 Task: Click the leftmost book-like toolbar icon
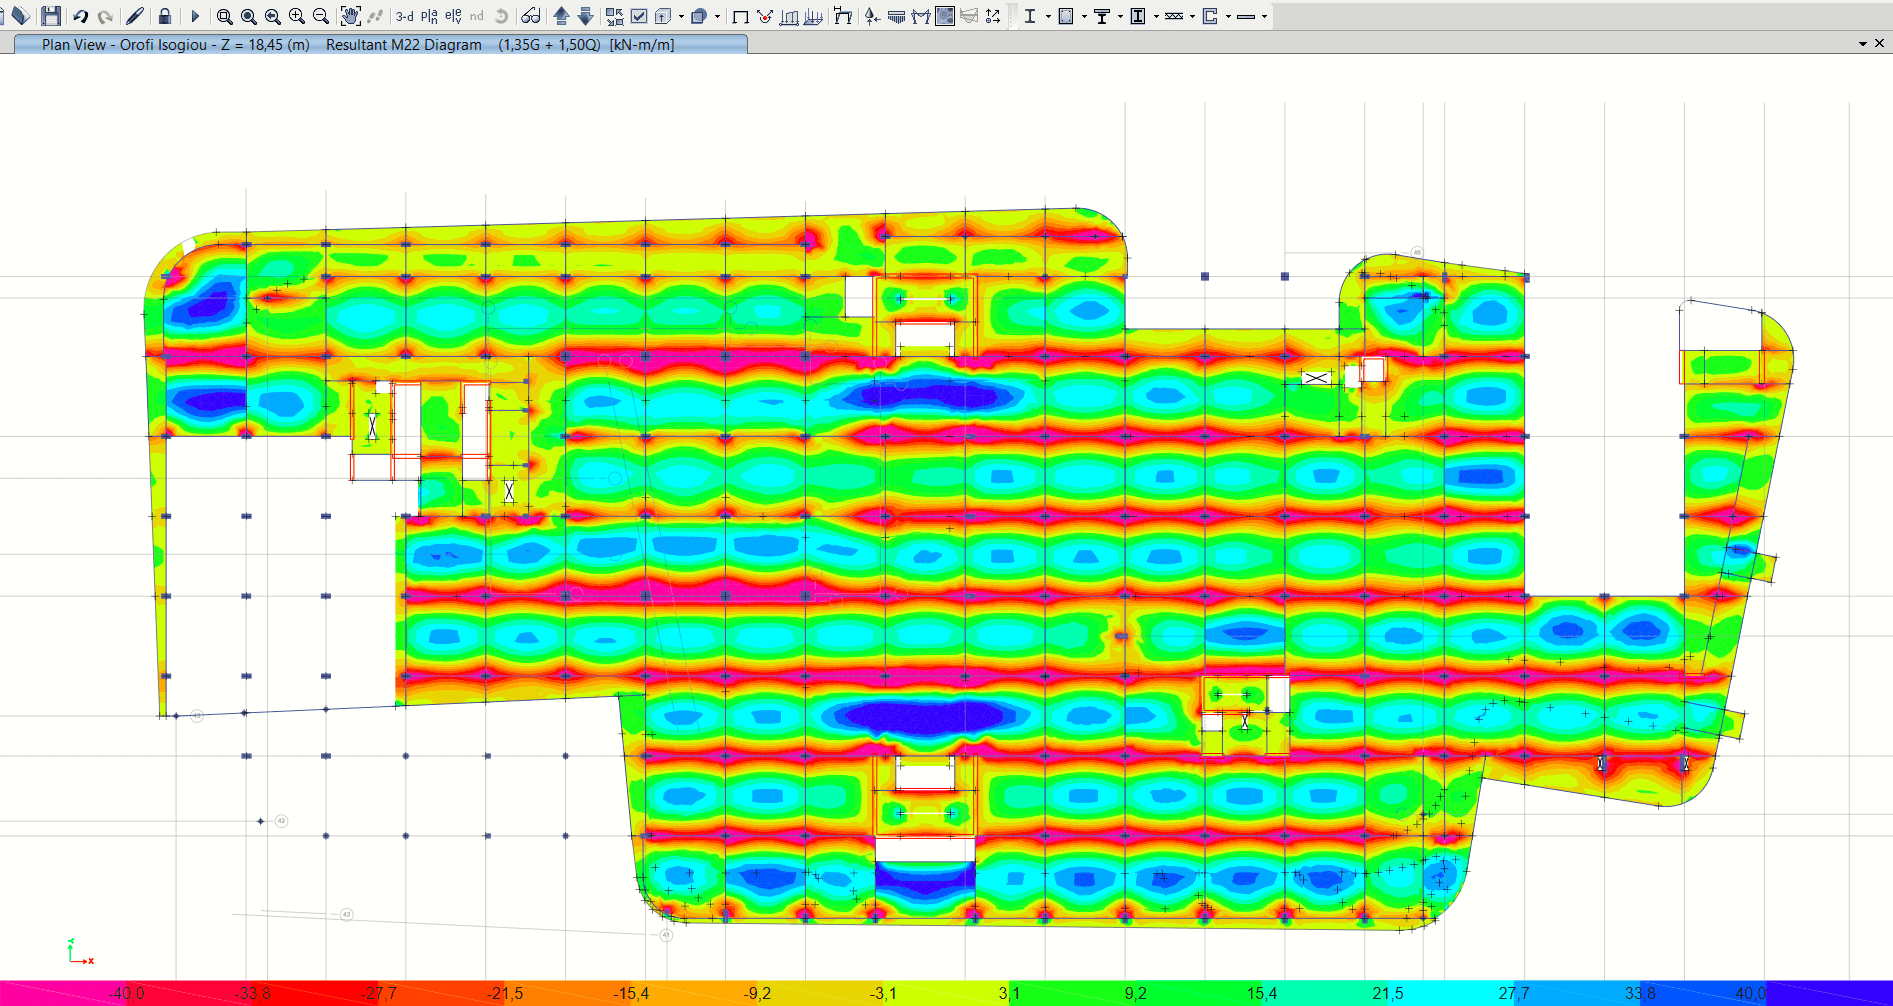[x=20, y=16]
